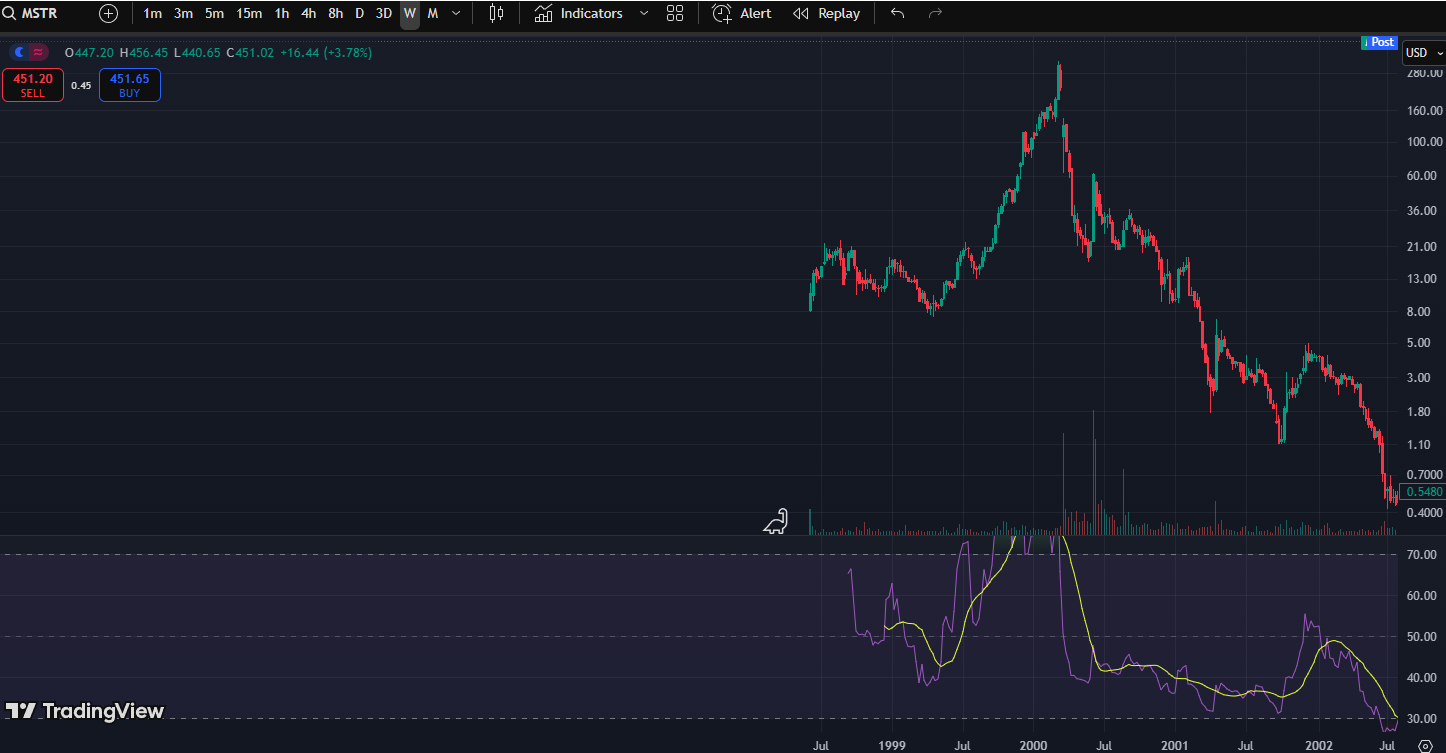The height and width of the screenshot is (753, 1446).
Task: Open the Indicators dialog
Action: 578,14
